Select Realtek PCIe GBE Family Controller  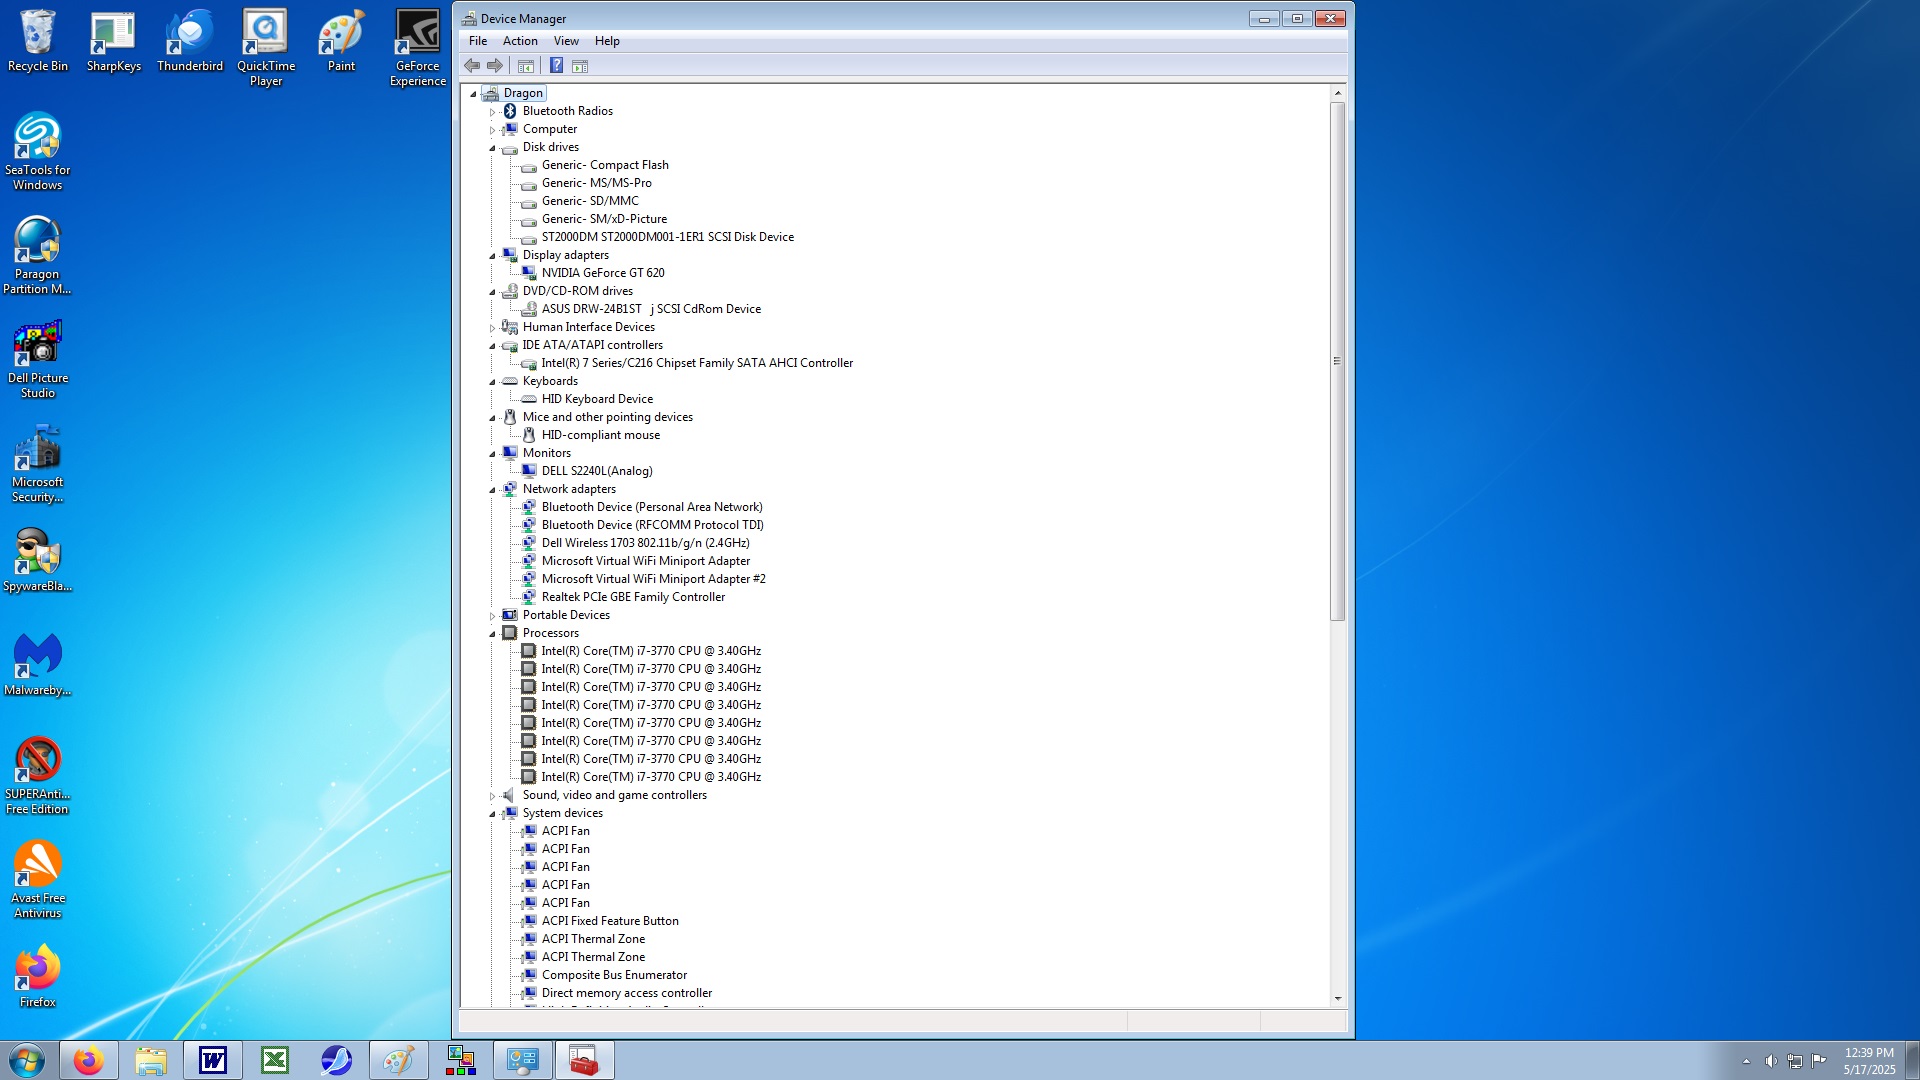[633, 597]
